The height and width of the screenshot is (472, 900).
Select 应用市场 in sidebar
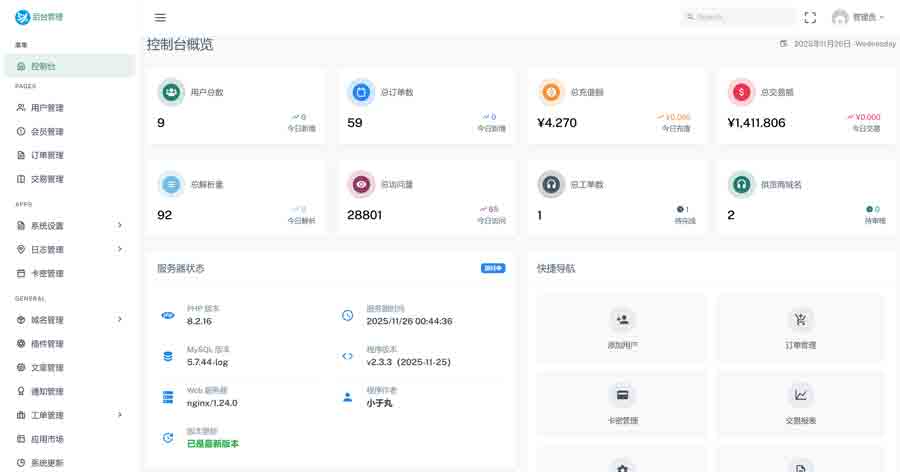[x=46, y=439]
